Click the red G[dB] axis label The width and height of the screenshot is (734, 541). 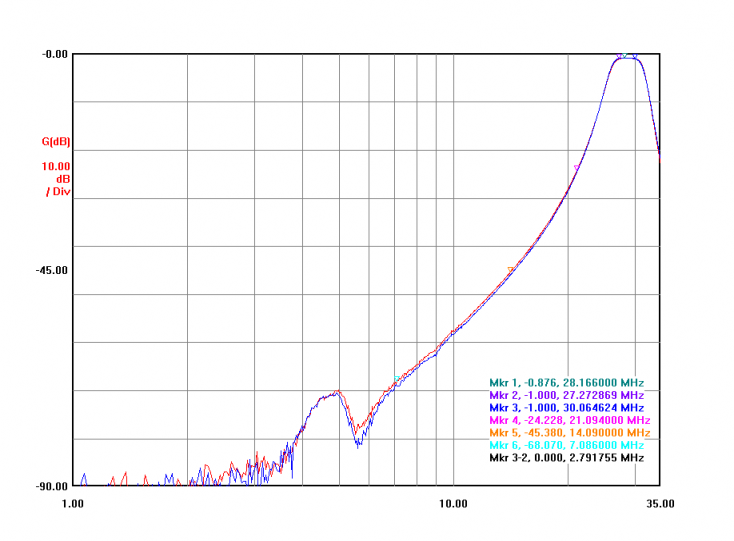(56, 141)
